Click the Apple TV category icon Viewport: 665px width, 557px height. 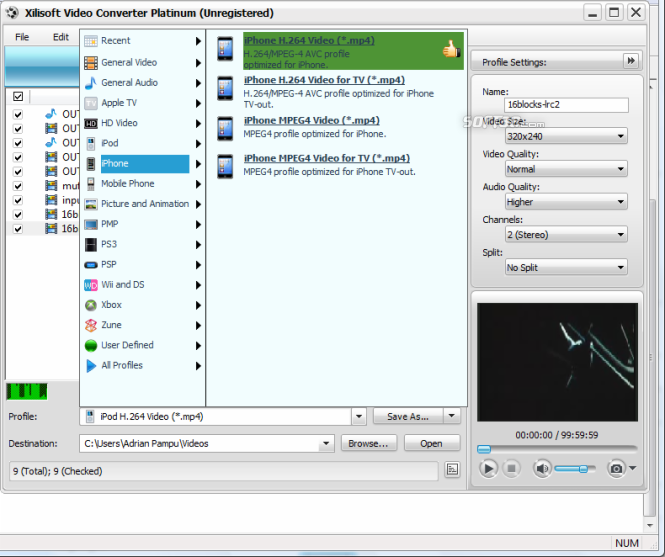[x=91, y=103]
